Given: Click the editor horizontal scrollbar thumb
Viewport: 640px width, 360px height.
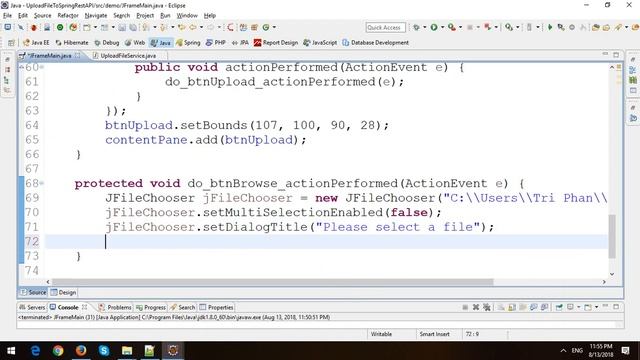Looking at the screenshot, I should pyautogui.click(x=273, y=282).
